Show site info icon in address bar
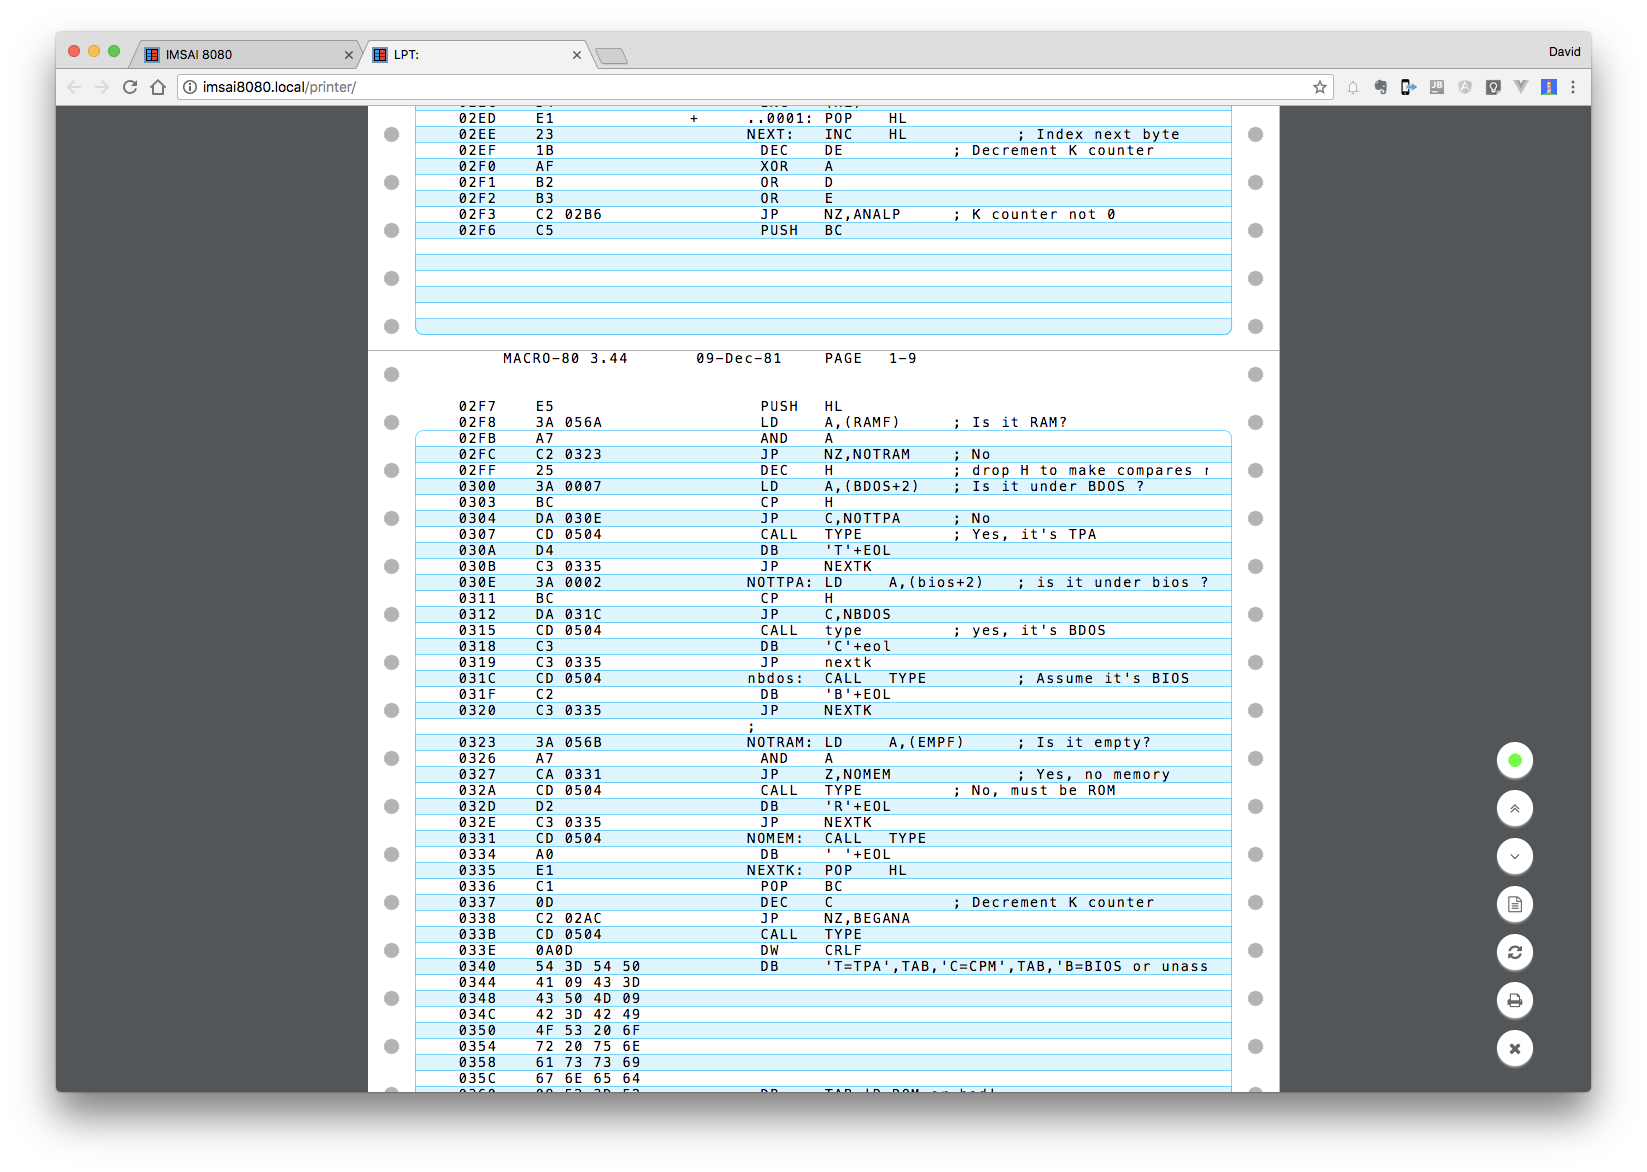This screenshot has width=1647, height=1172. pyautogui.click(x=190, y=87)
